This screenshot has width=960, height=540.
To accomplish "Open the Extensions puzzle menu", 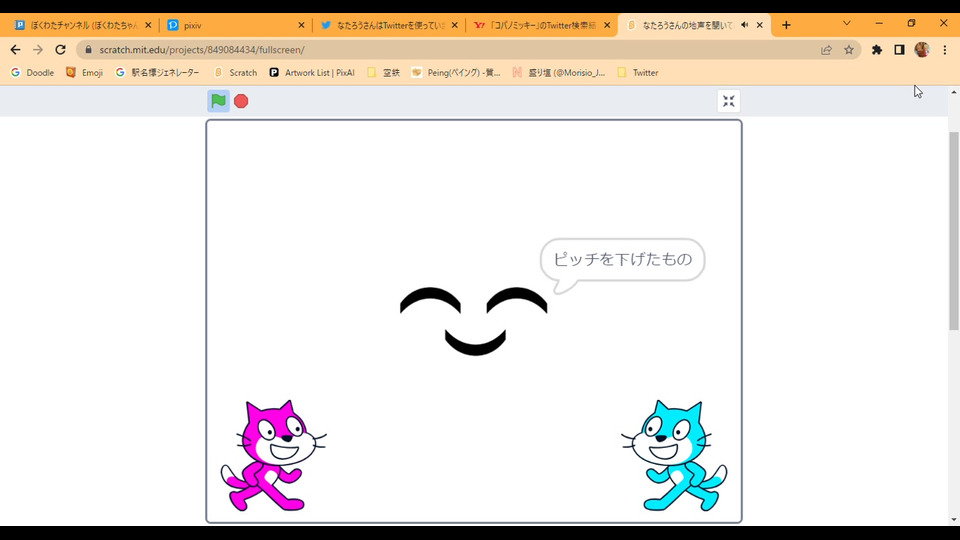I will click(877, 50).
